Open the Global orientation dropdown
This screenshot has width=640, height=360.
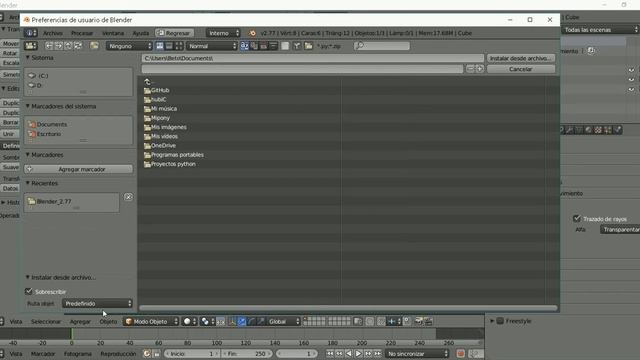pos(283,321)
